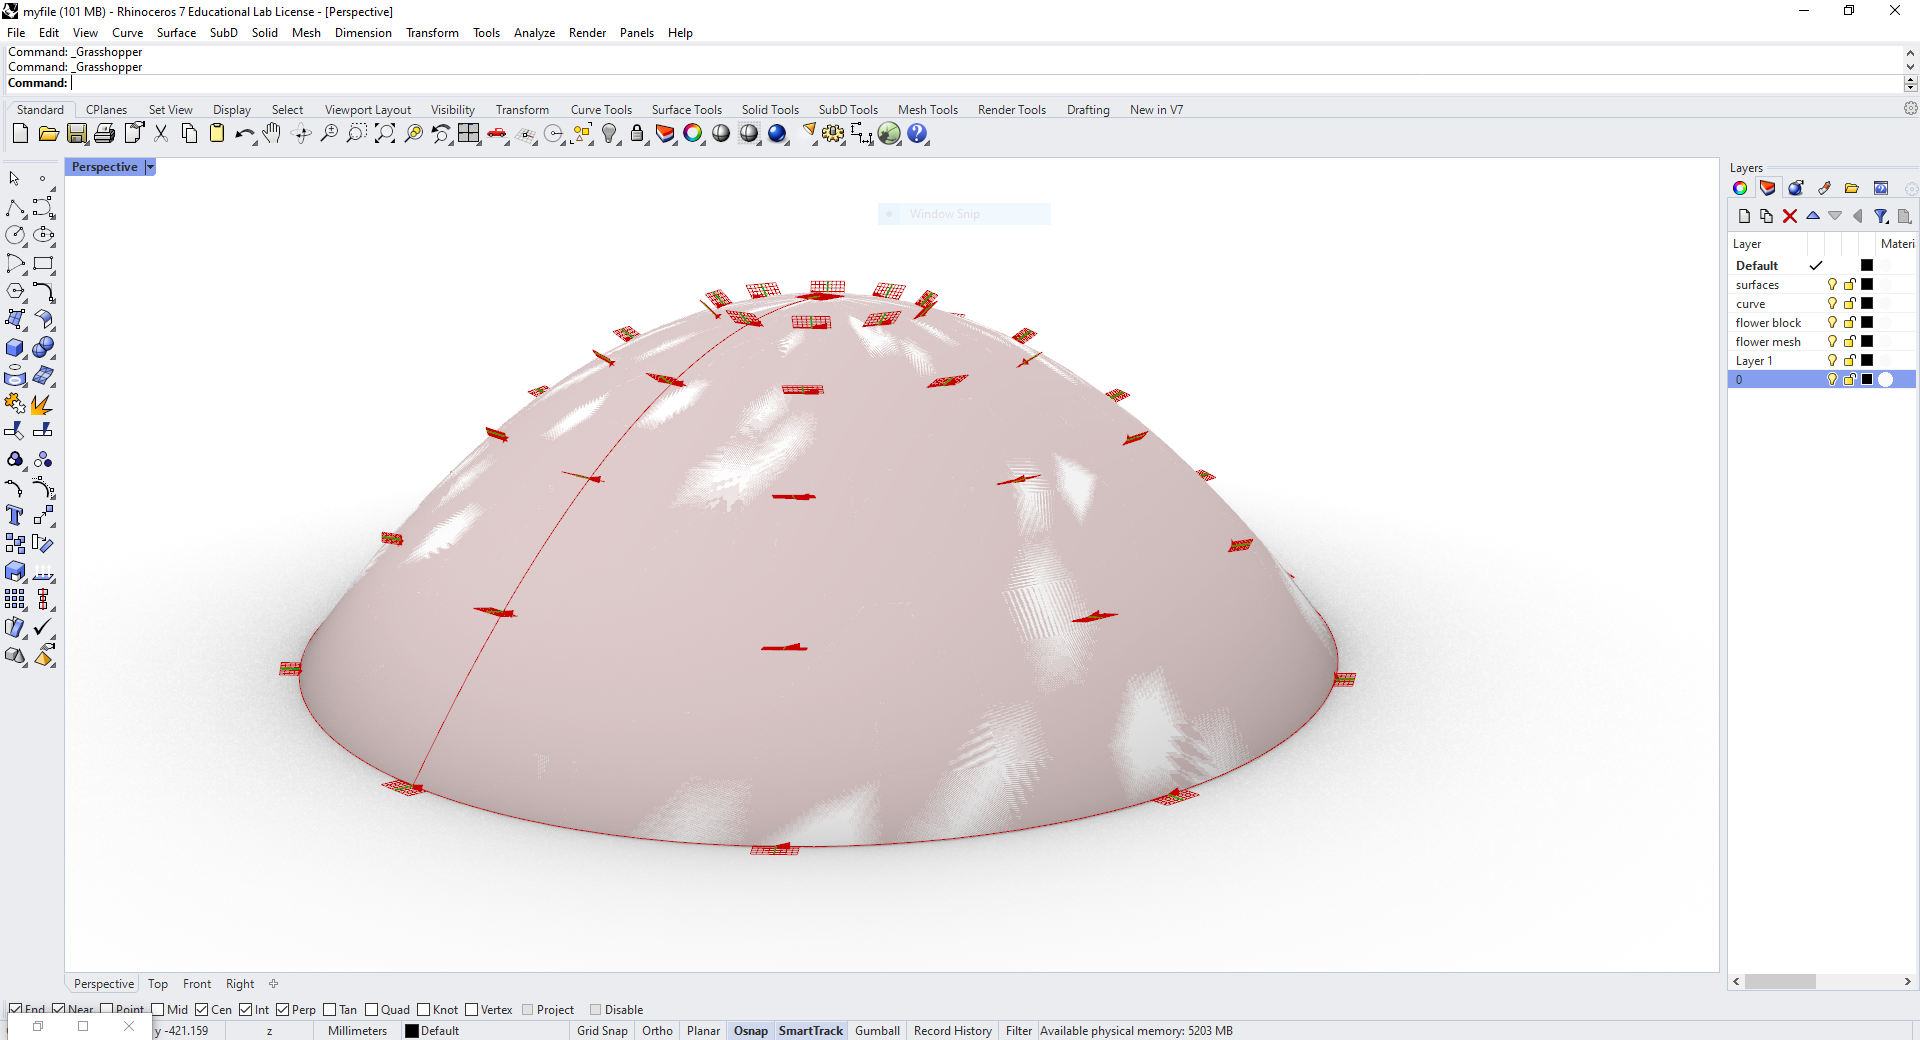The image size is (1920, 1040).
Task: Click the Filter status bar button
Action: [x=1019, y=1031]
